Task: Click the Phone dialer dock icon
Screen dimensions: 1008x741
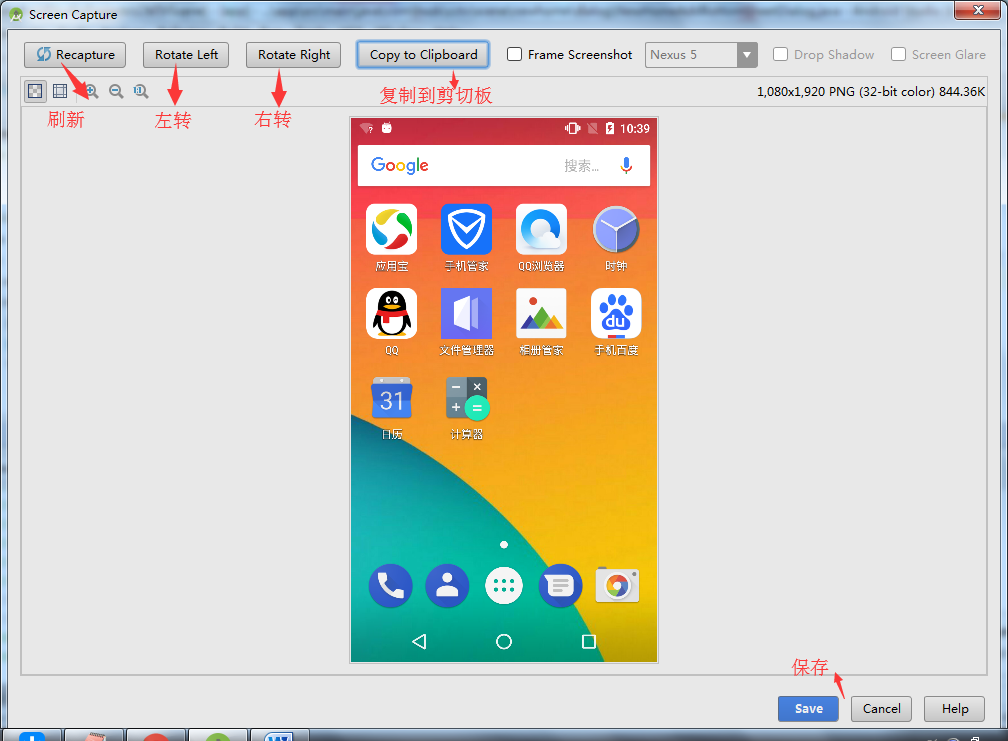Action: [x=390, y=585]
